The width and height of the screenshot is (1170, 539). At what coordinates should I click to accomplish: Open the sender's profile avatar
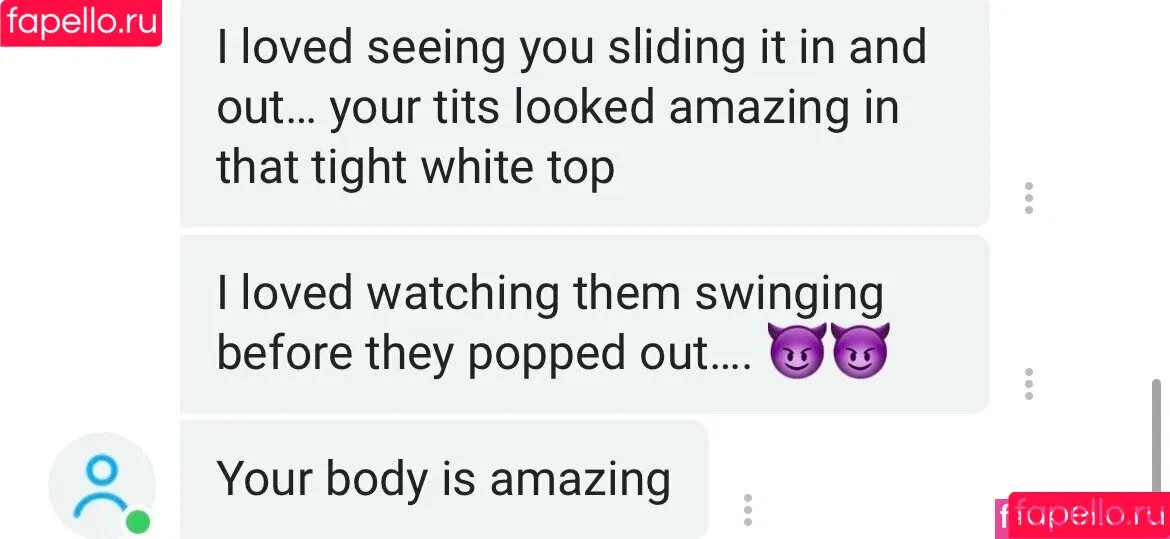coord(101,486)
